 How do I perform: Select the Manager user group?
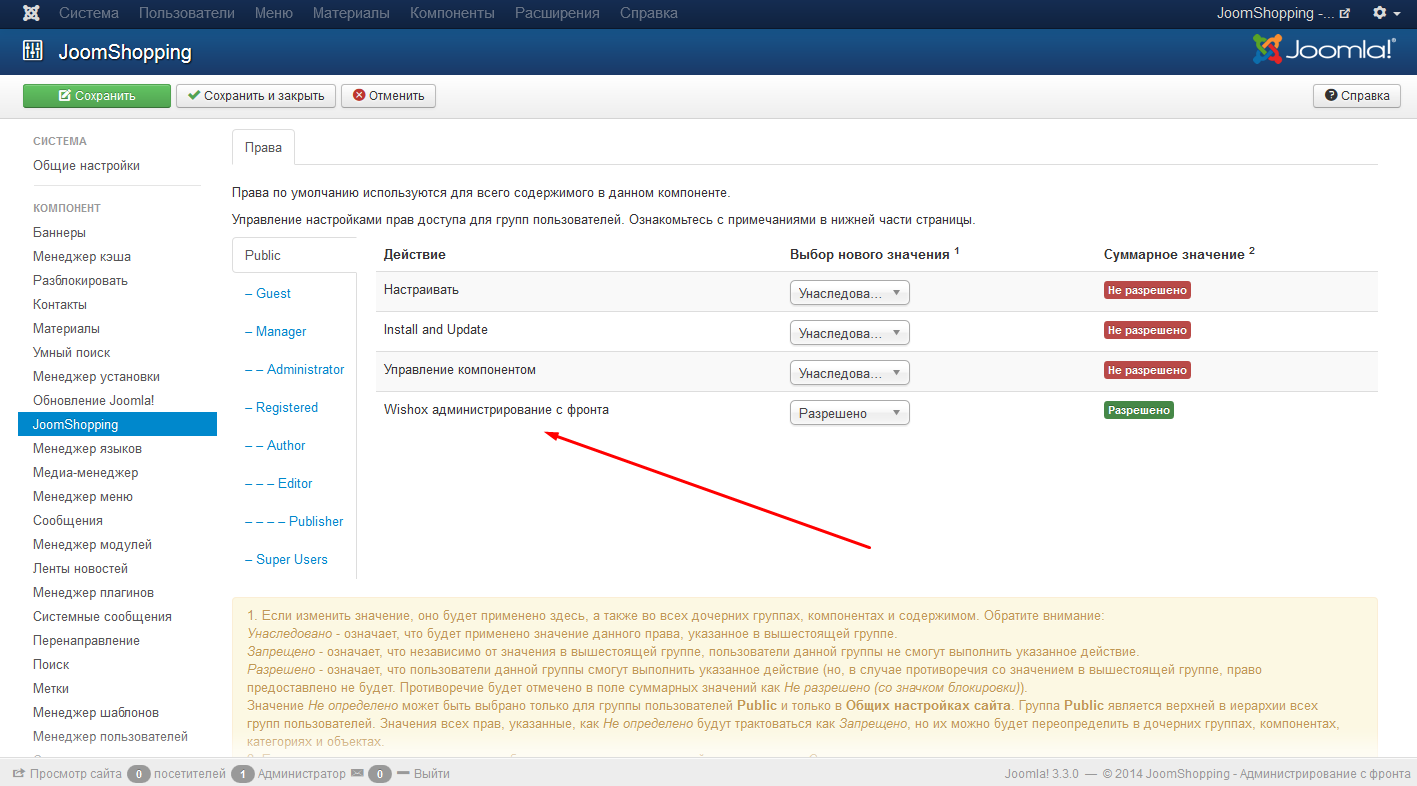point(275,332)
